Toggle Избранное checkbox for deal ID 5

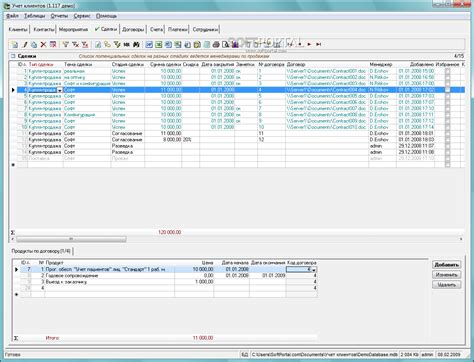pos(447,96)
